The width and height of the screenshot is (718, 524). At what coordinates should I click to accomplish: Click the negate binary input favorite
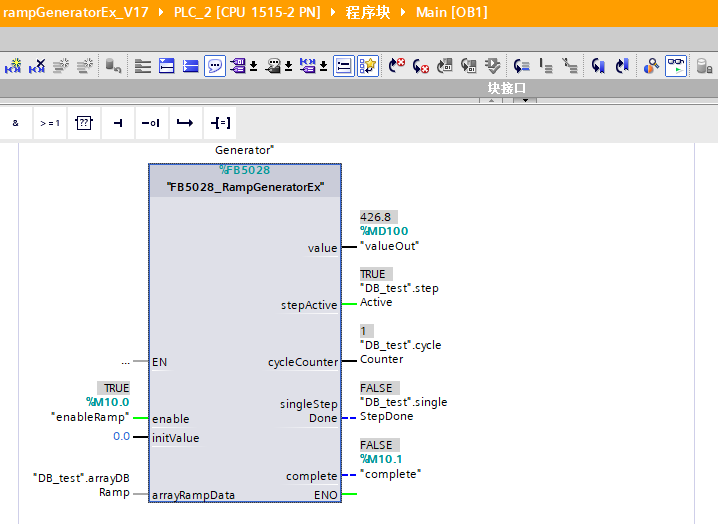pyautogui.click(x=151, y=123)
